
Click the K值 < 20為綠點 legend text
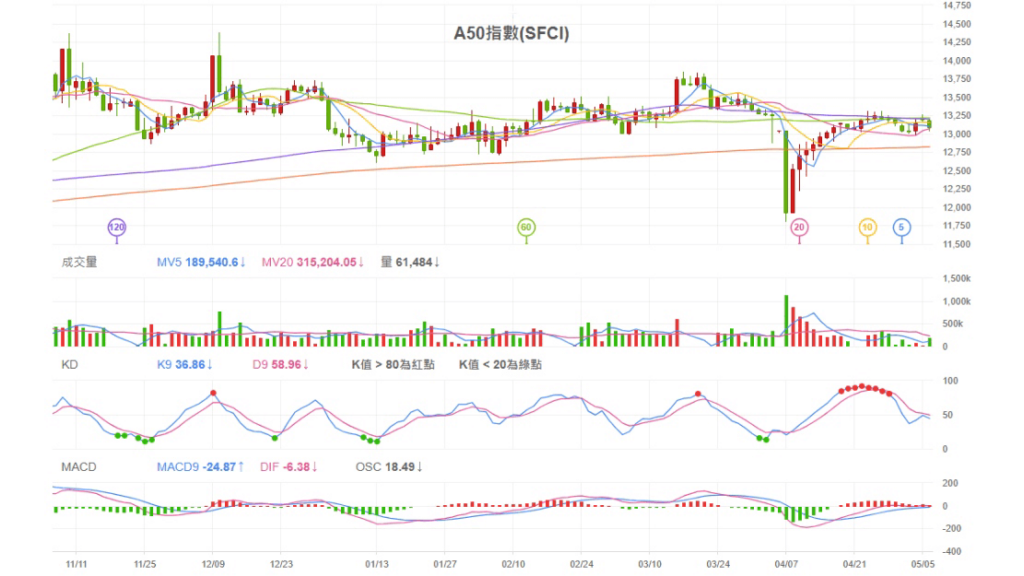tap(500, 364)
